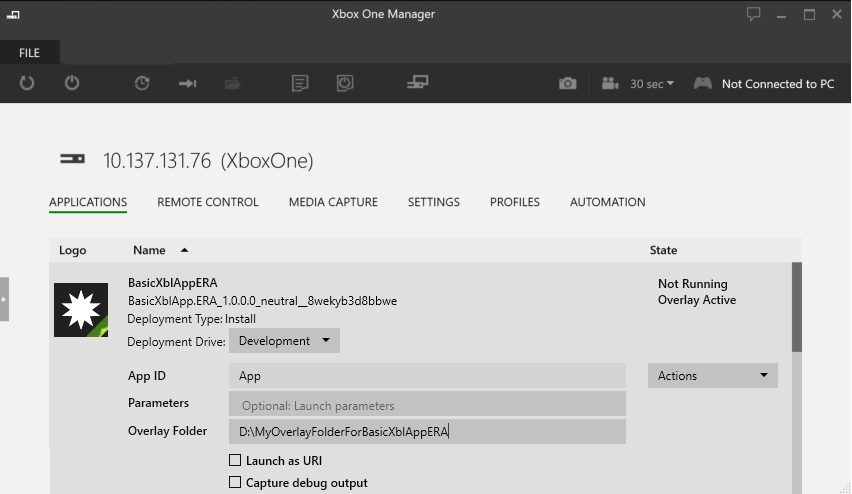This screenshot has width=852, height=494.
Task: Switch to the REMOTE CONTROL tab
Action: point(208,202)
